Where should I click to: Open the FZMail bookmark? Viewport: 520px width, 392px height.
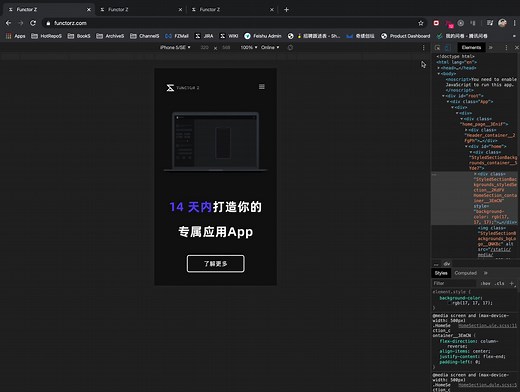pos(177,36)
